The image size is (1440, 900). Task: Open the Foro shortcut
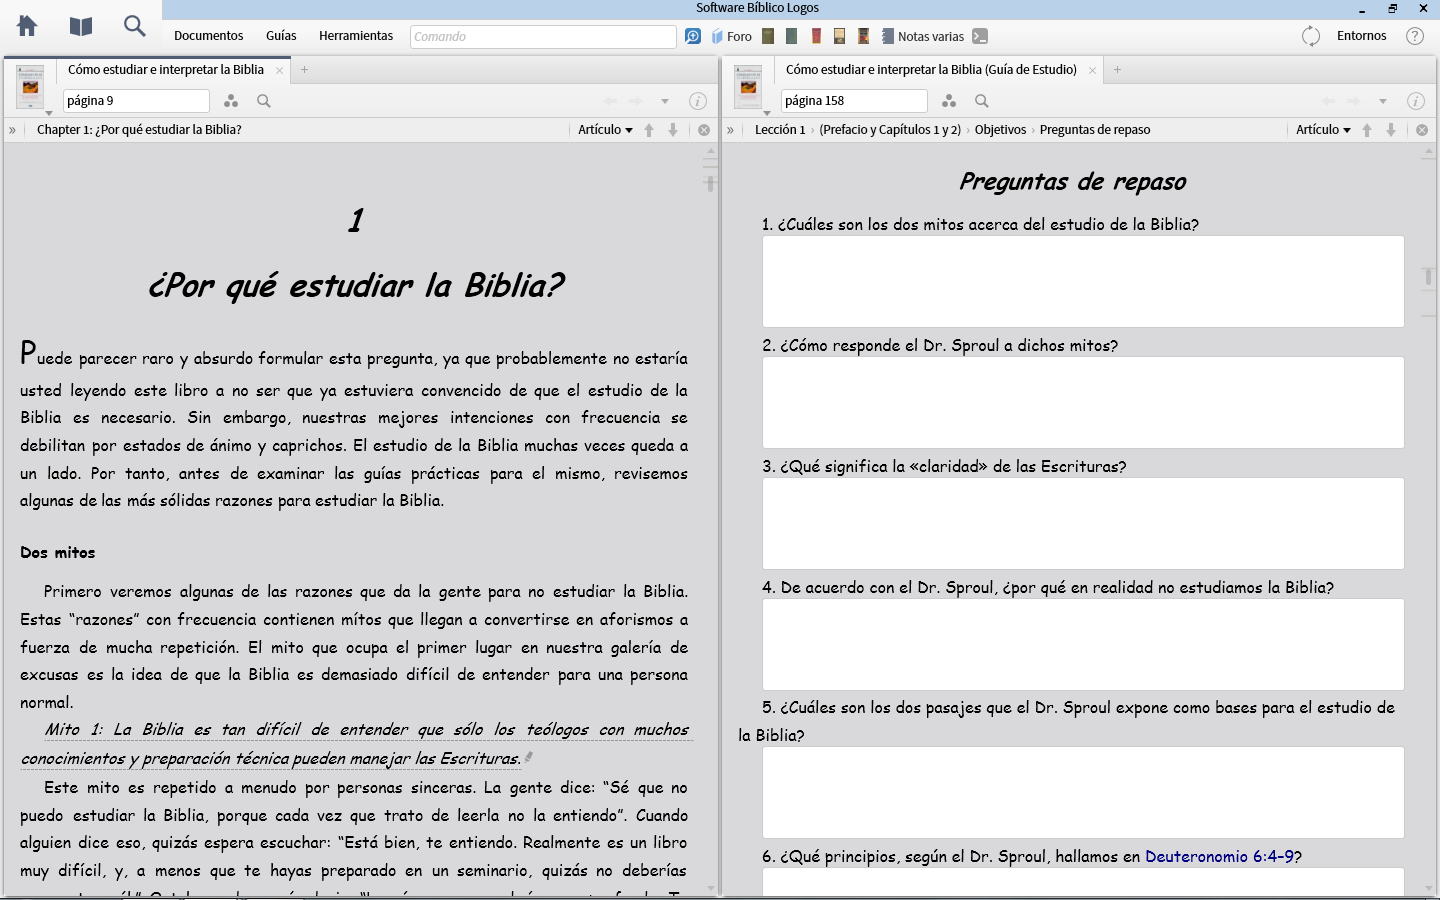(732, 36)
